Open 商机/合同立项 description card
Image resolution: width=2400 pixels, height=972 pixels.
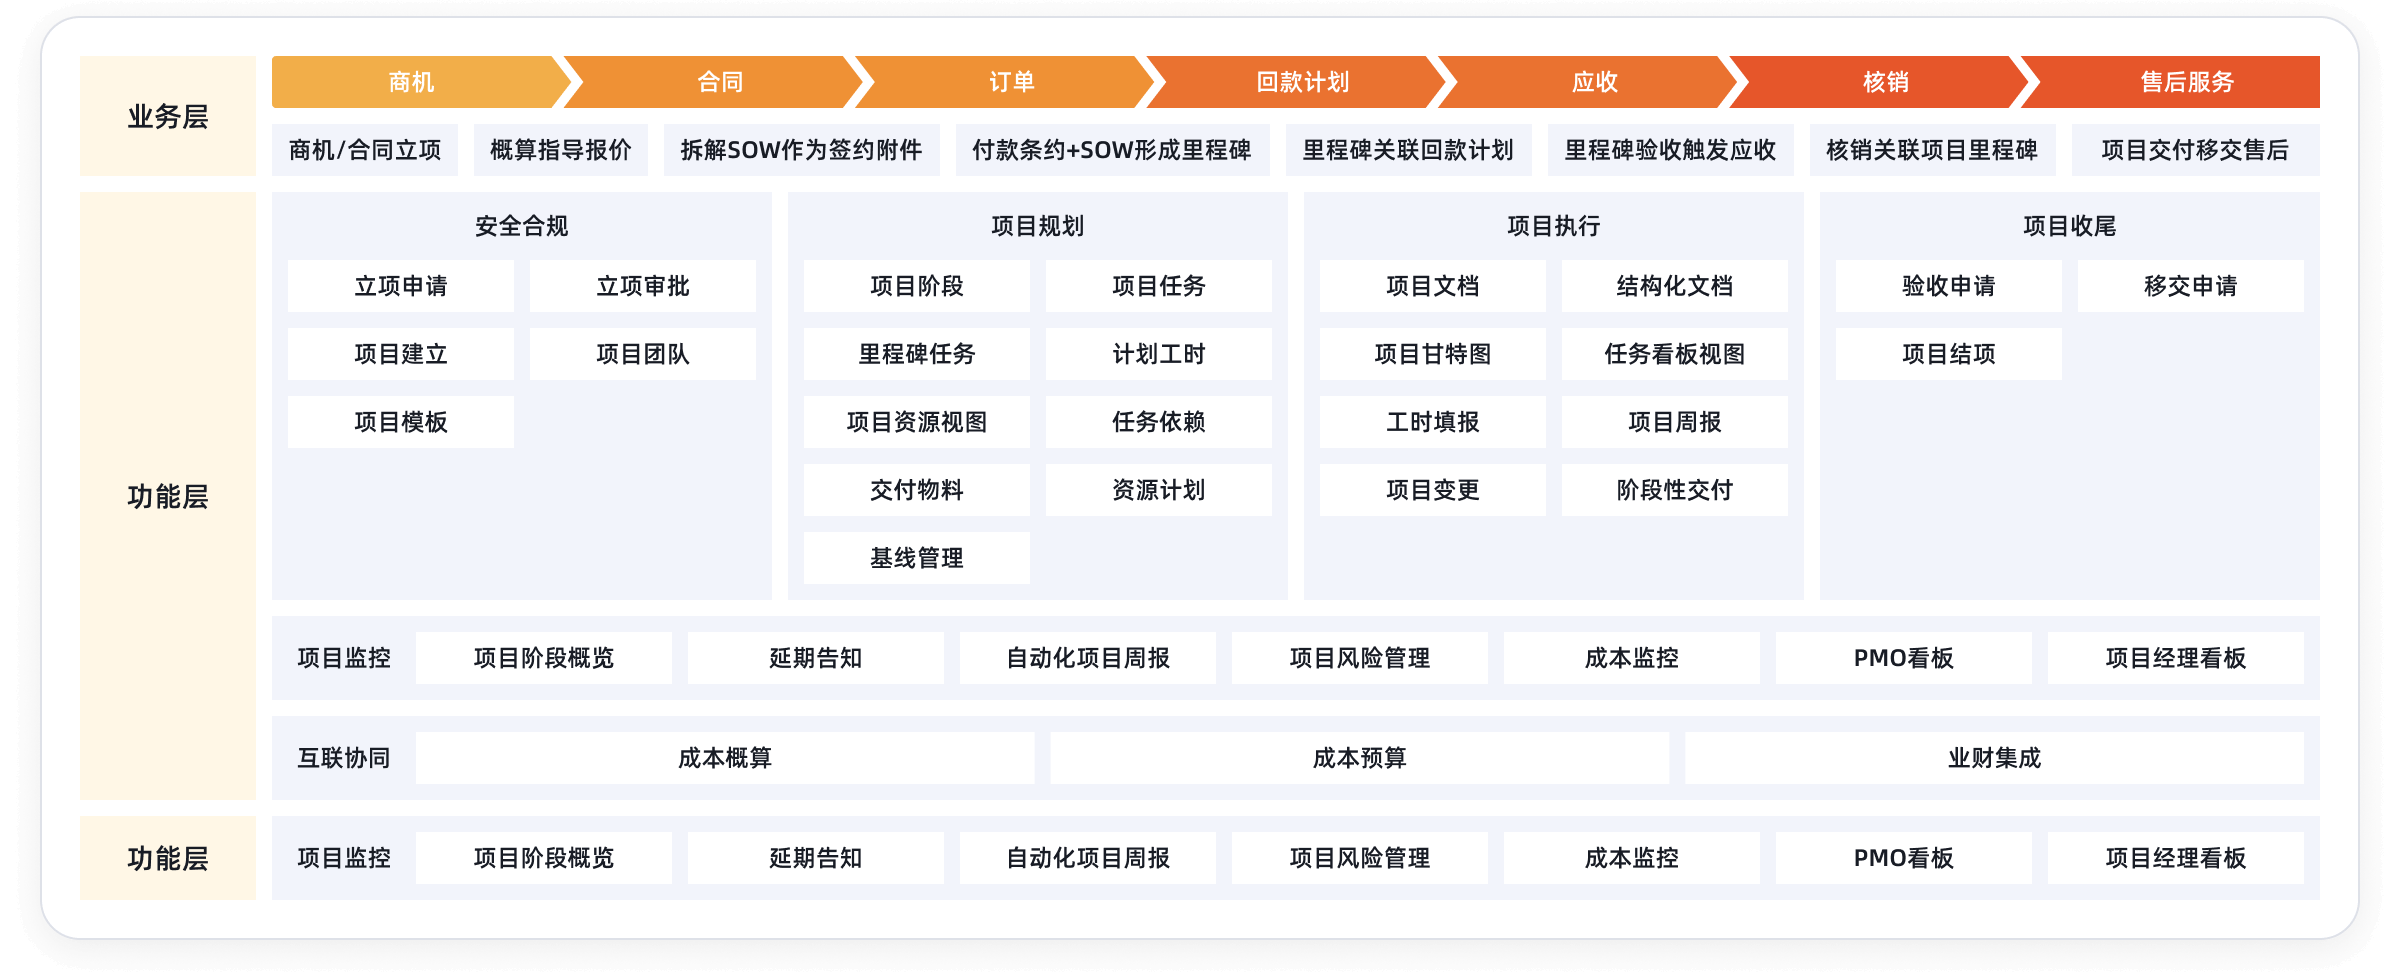click(366, 149)
